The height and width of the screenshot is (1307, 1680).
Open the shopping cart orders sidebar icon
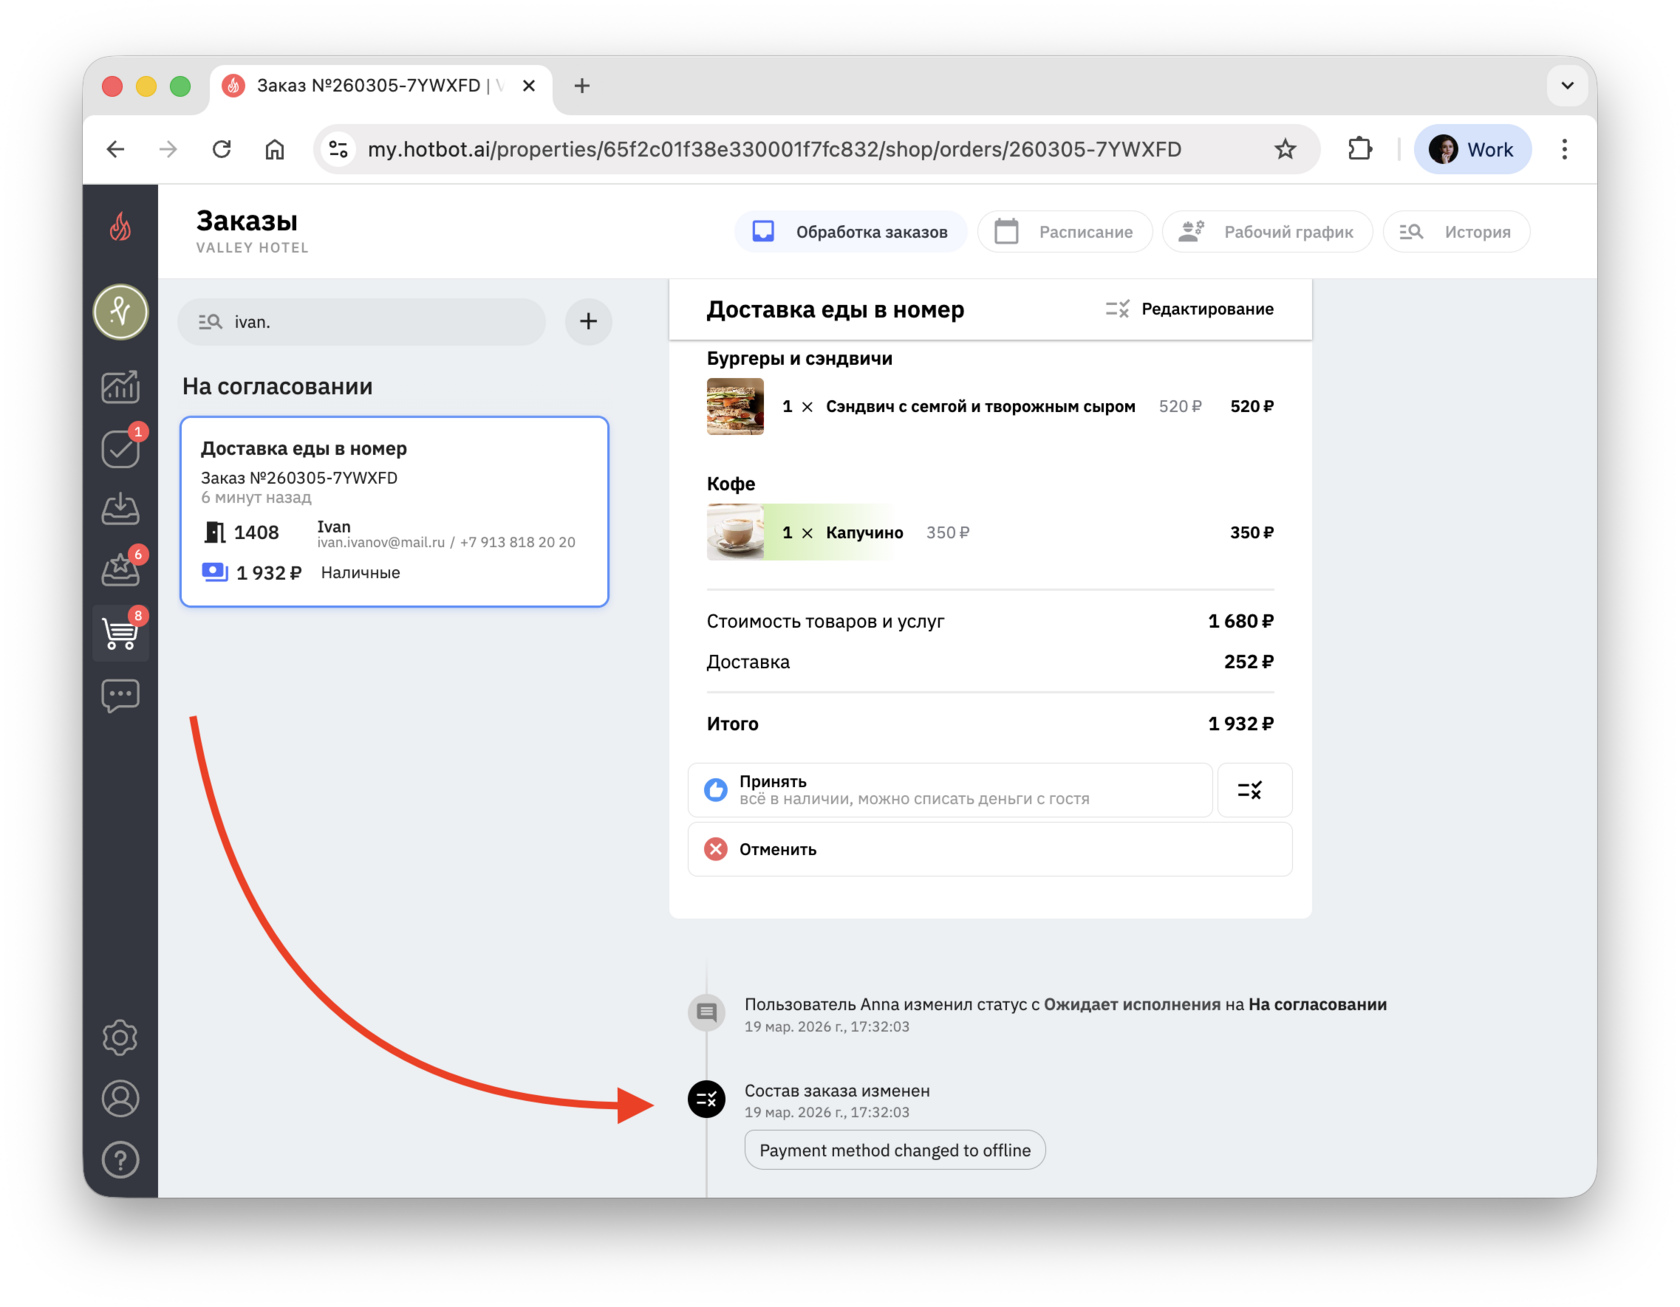click(x=121, y=632)
